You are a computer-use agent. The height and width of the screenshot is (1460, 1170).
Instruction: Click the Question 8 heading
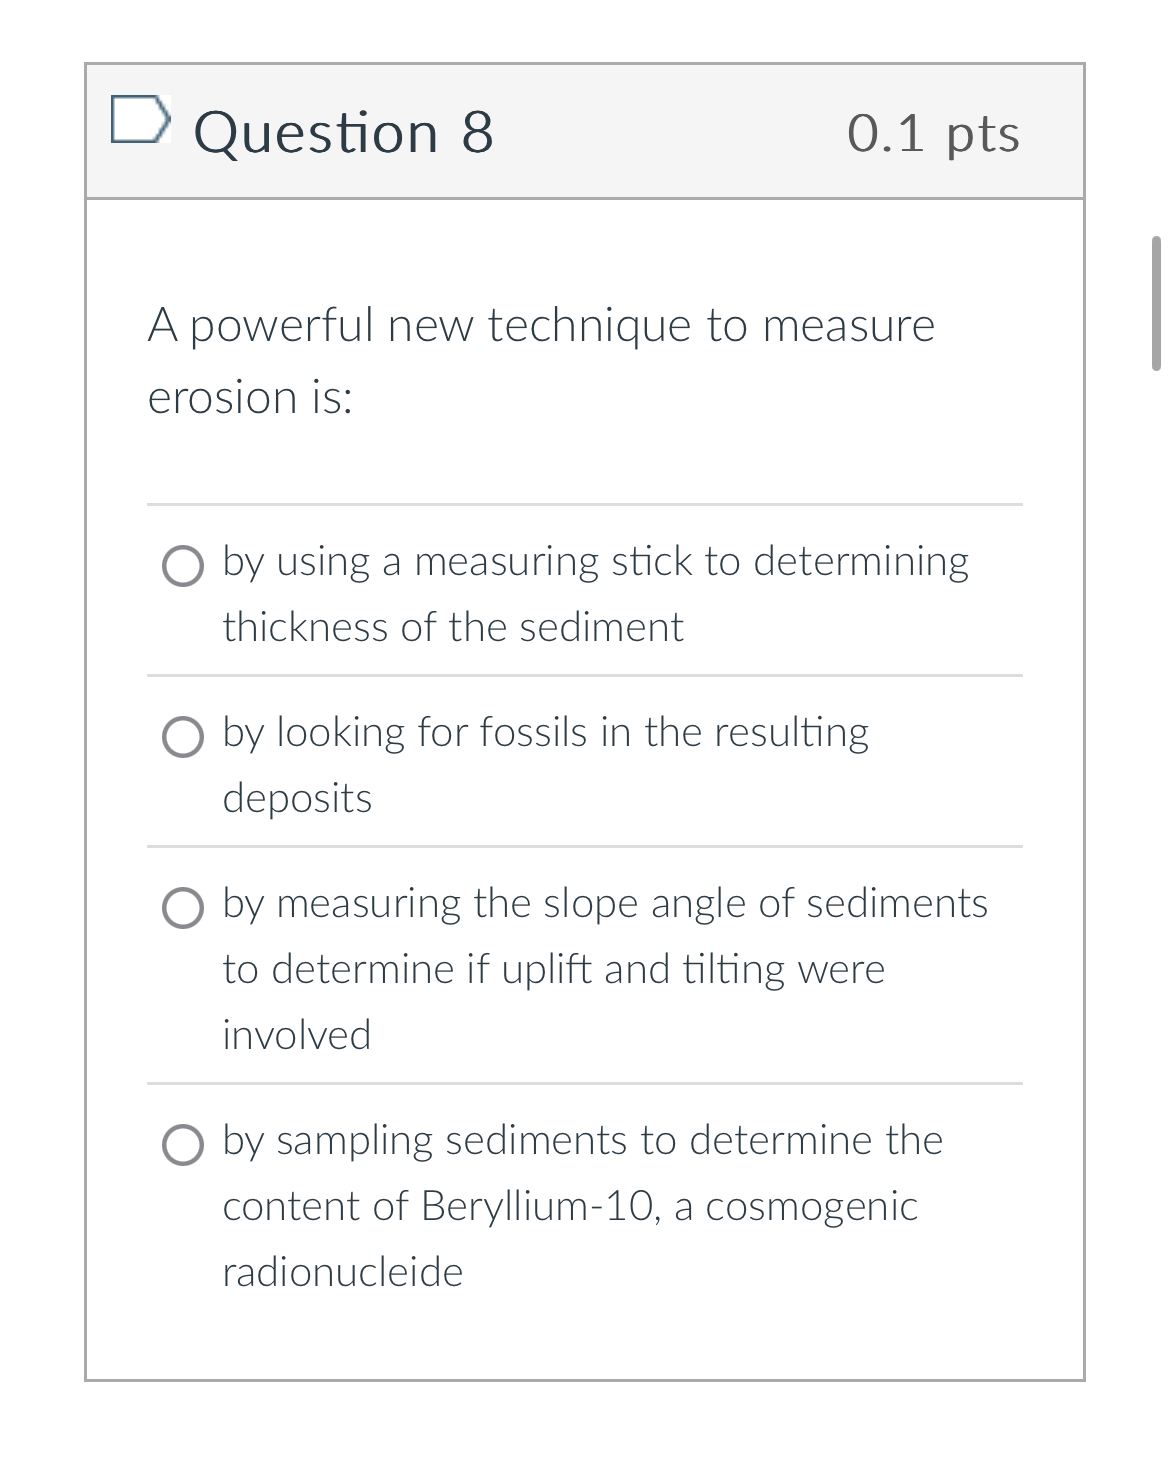(x=345, y=132)
